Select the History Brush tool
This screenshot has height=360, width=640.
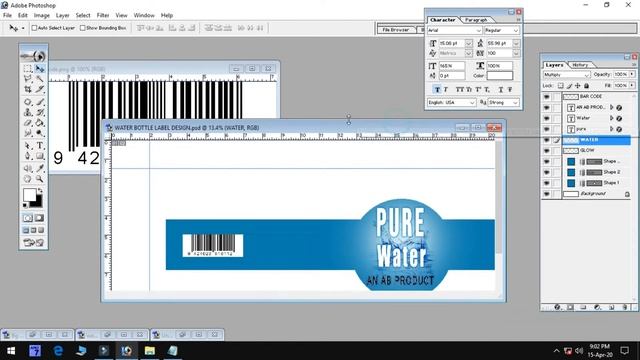tap(40, 112)
